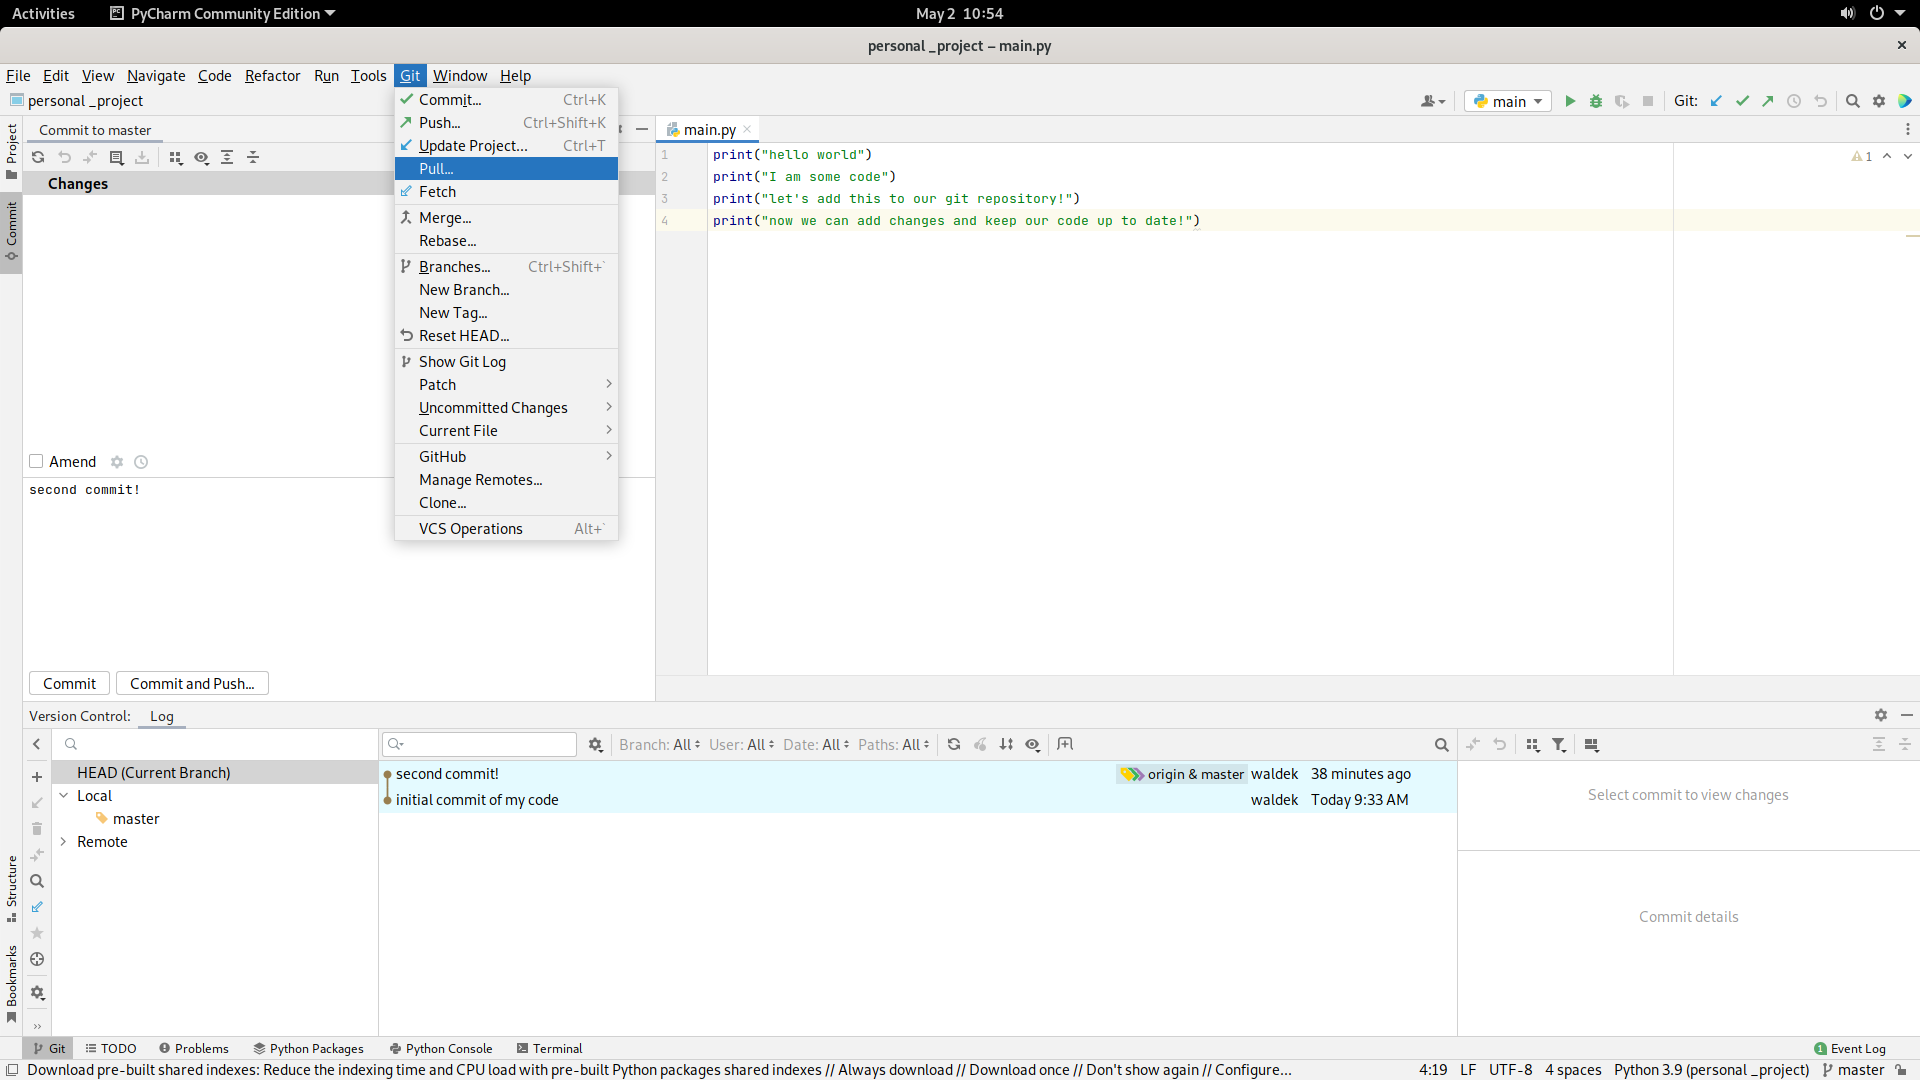Switch to the Log tab
Screen dimensions: 1920x1080
pos(162,716)
